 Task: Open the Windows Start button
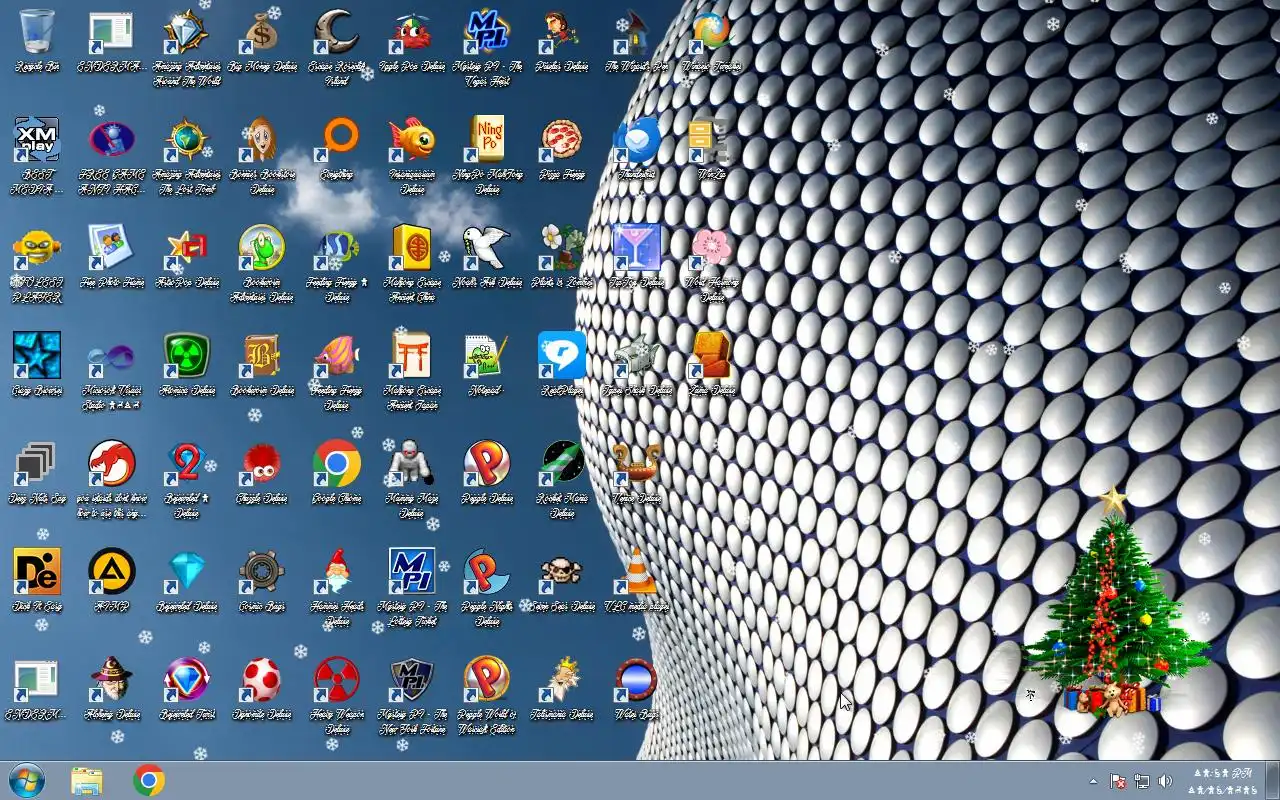[x=26, y=780]
